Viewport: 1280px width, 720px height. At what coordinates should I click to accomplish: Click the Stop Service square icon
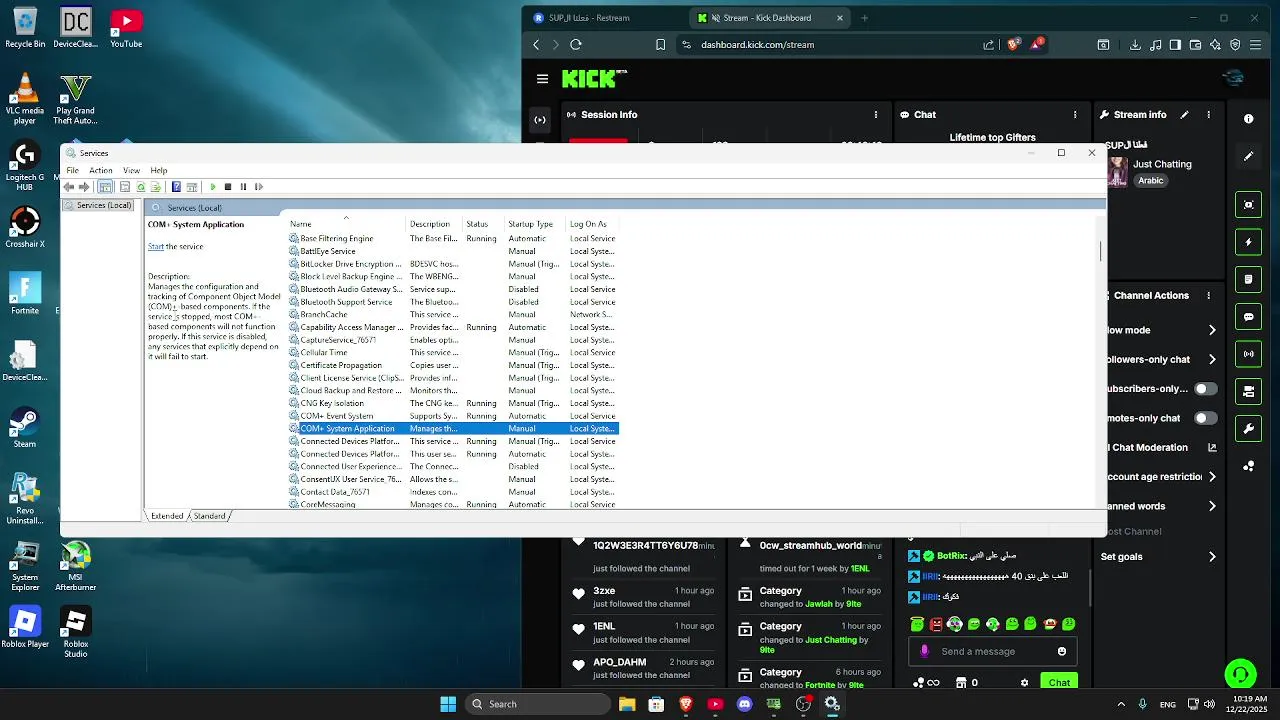[228, 187]
